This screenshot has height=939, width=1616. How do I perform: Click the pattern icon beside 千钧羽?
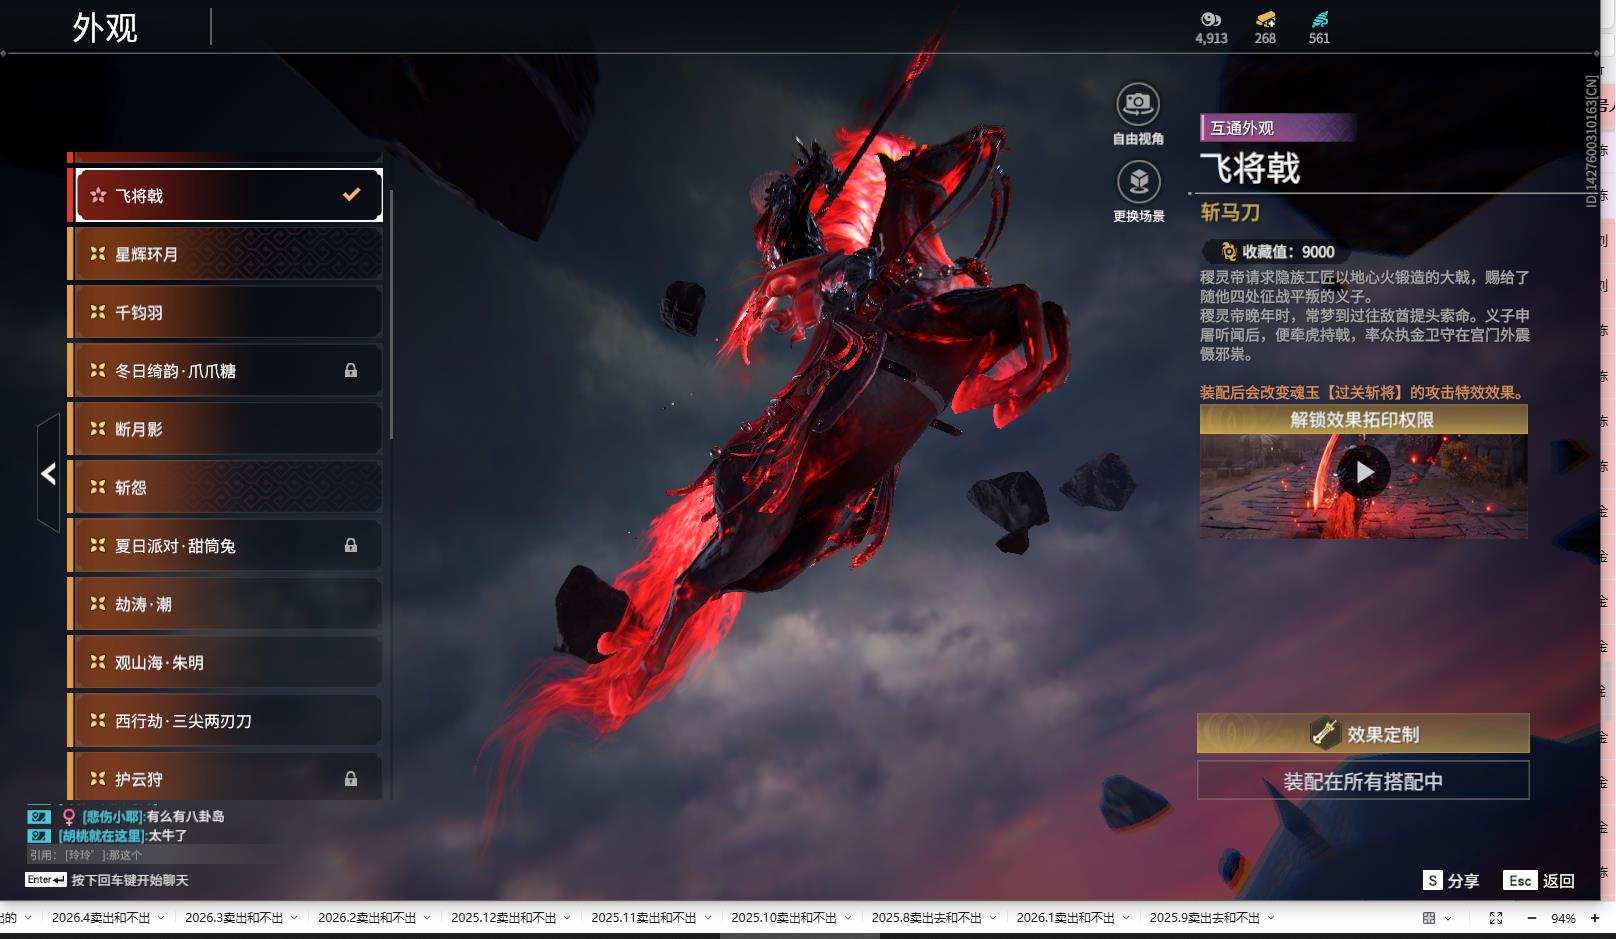click(98, 312)
